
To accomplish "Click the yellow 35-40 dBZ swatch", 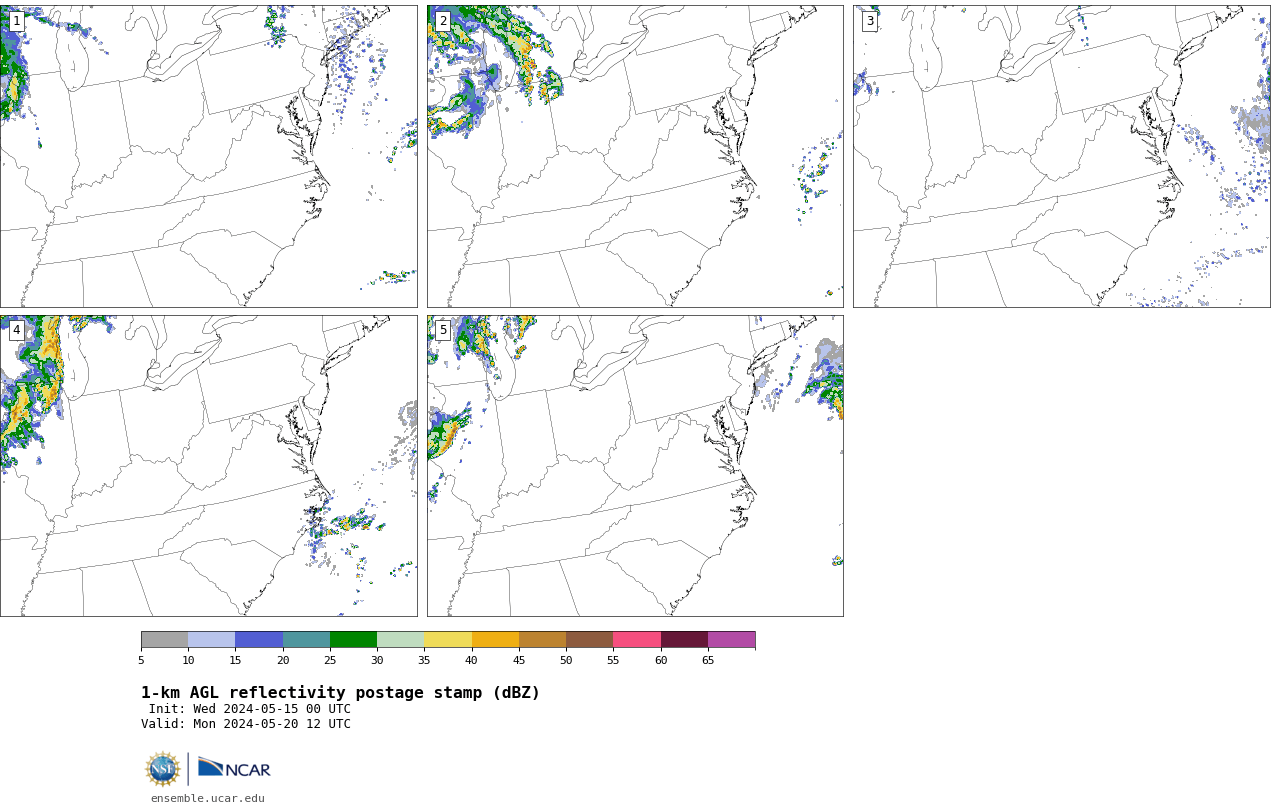I will [448, 640].
